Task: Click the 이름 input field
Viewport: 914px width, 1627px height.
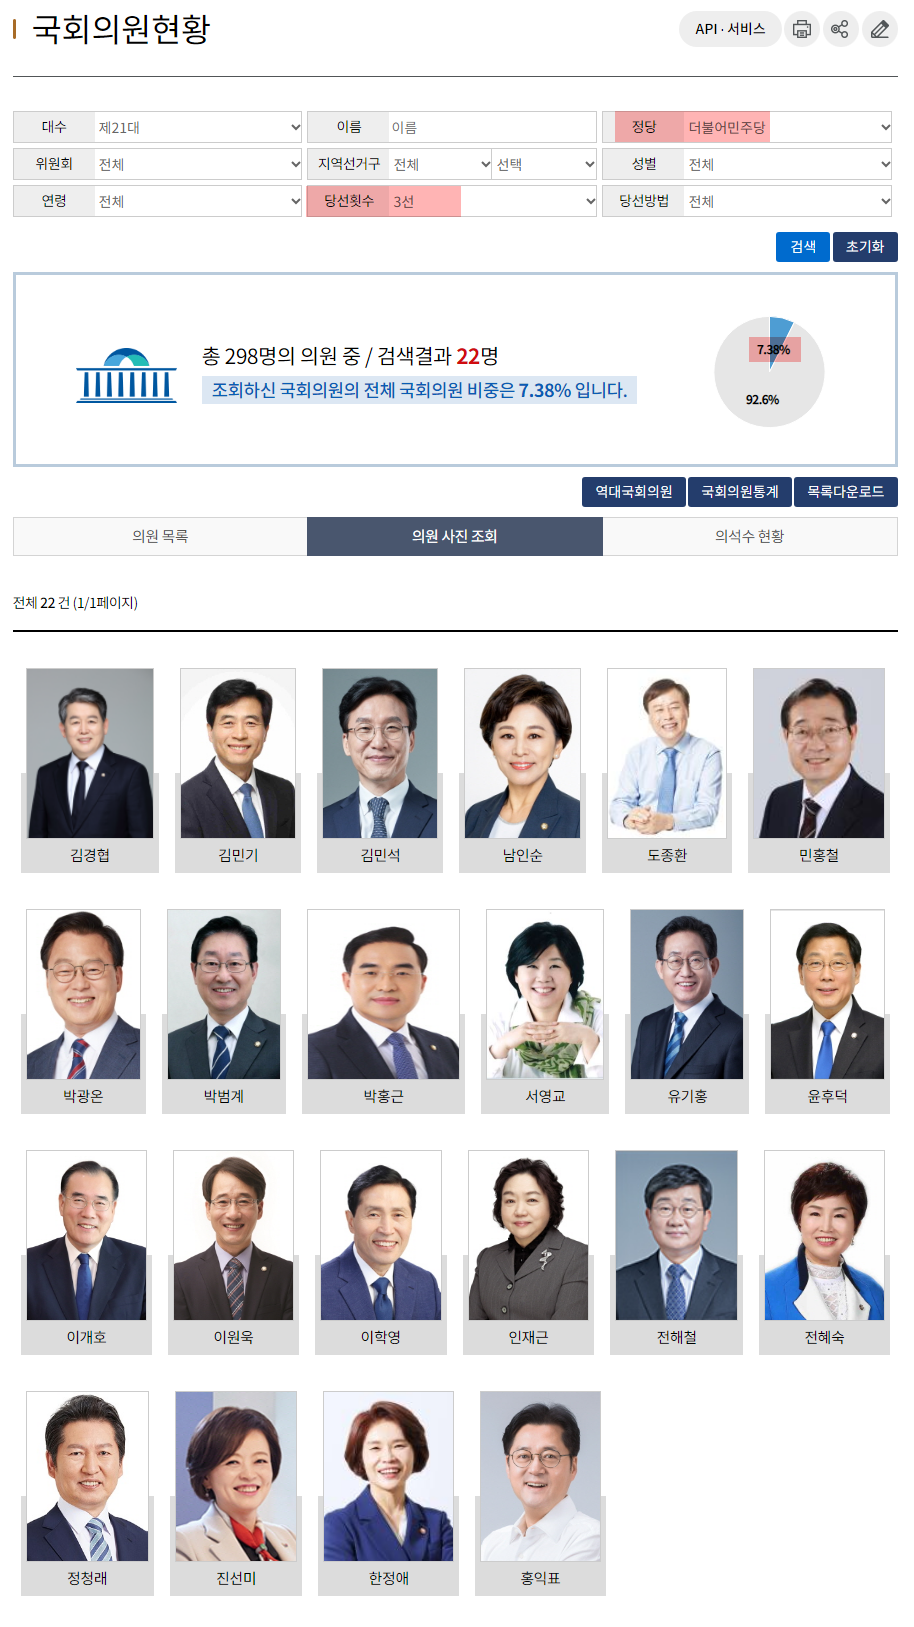Action: [492, 127]
